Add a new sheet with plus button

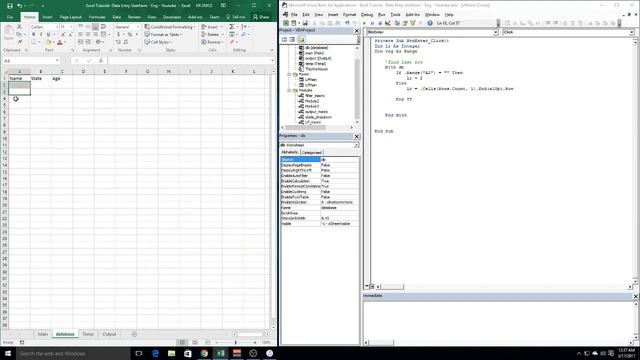click(134, 334)
